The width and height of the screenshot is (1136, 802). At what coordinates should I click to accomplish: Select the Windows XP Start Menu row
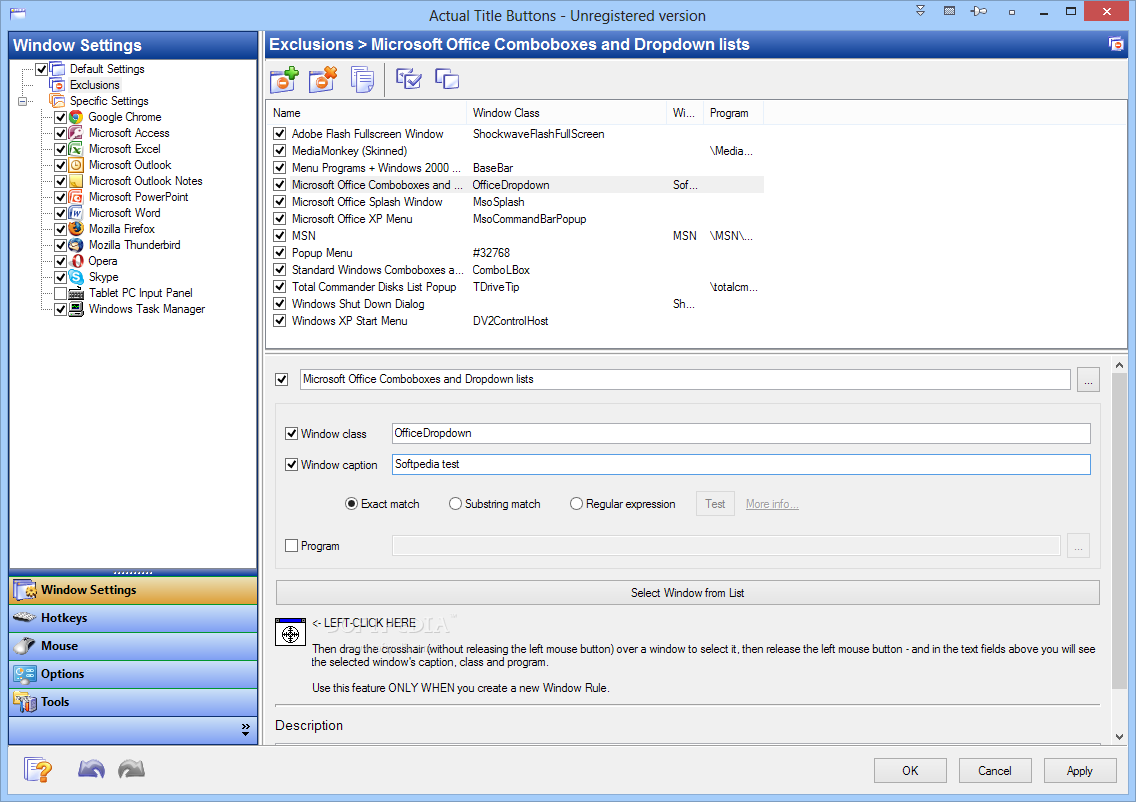pos(515,321)
